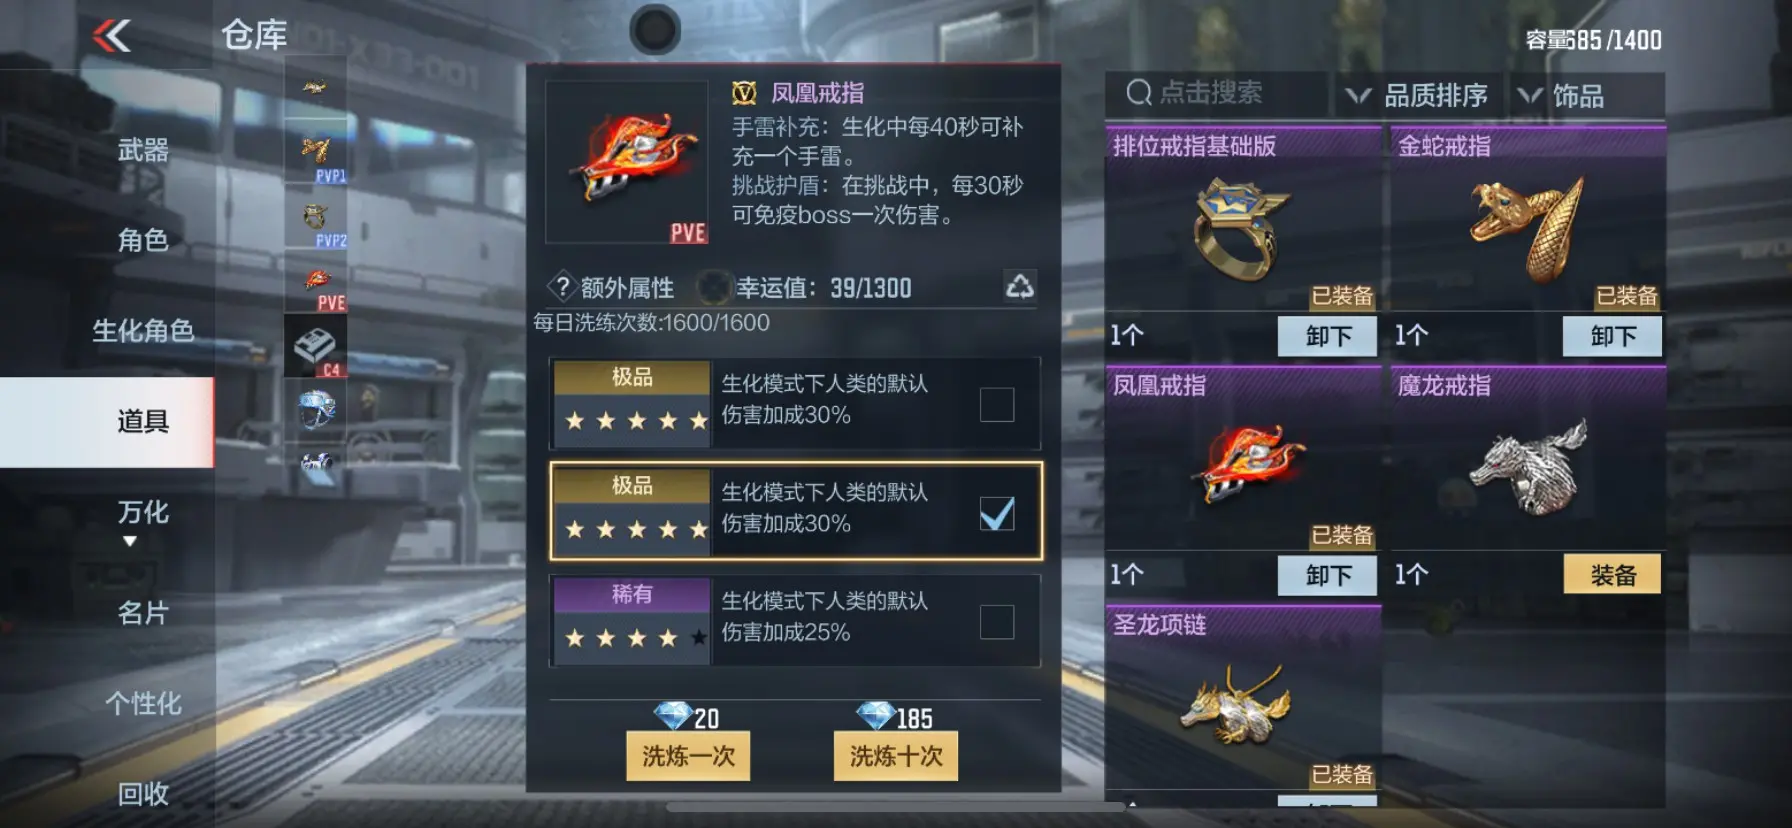Image resolution: width=1792 pixels, height=828 pixels.
Task: Switch to the 武器 tab
Action: point(143,150)
